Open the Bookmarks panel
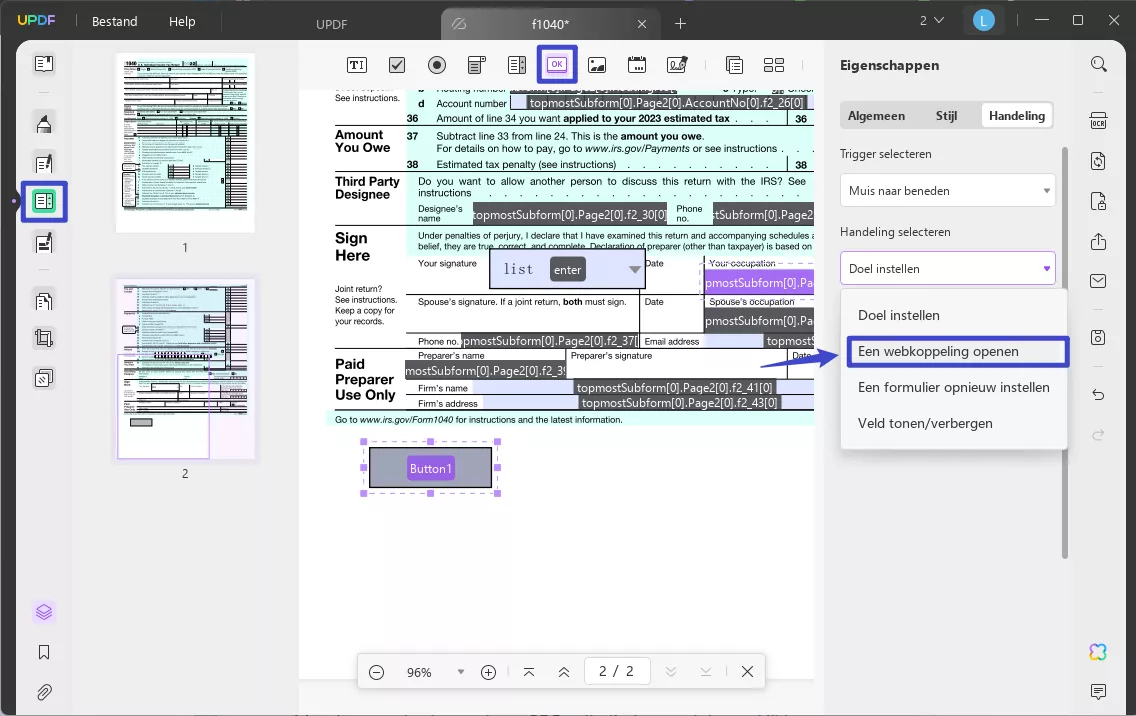This screenshot has width=1136, height=716. click(43, 652)
